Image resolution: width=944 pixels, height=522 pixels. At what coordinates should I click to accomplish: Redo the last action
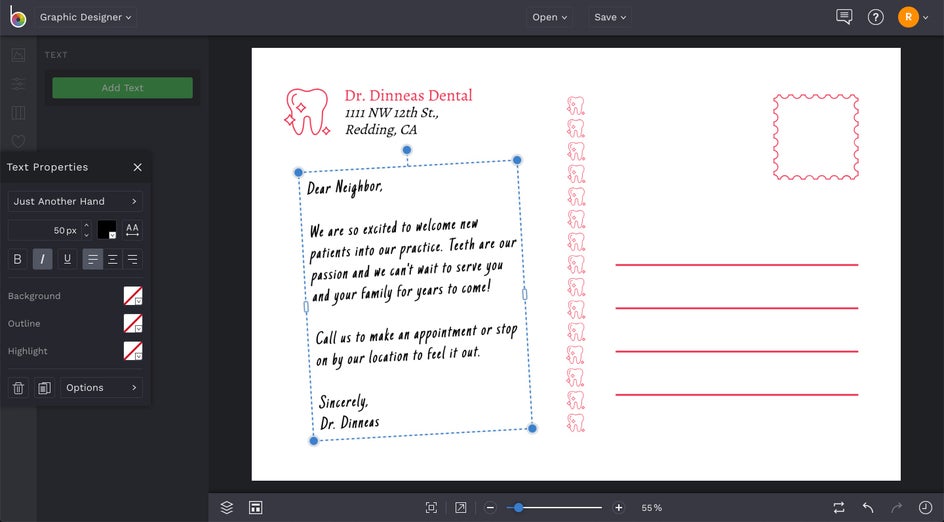(896, 508)
